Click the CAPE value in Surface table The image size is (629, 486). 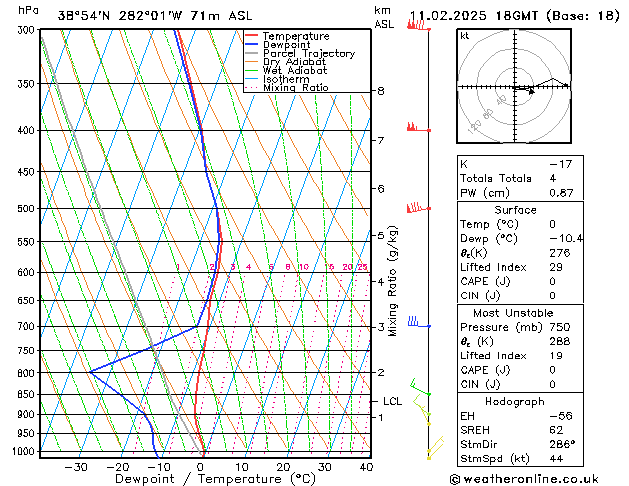pyautogui.click(x=552, y=281)
